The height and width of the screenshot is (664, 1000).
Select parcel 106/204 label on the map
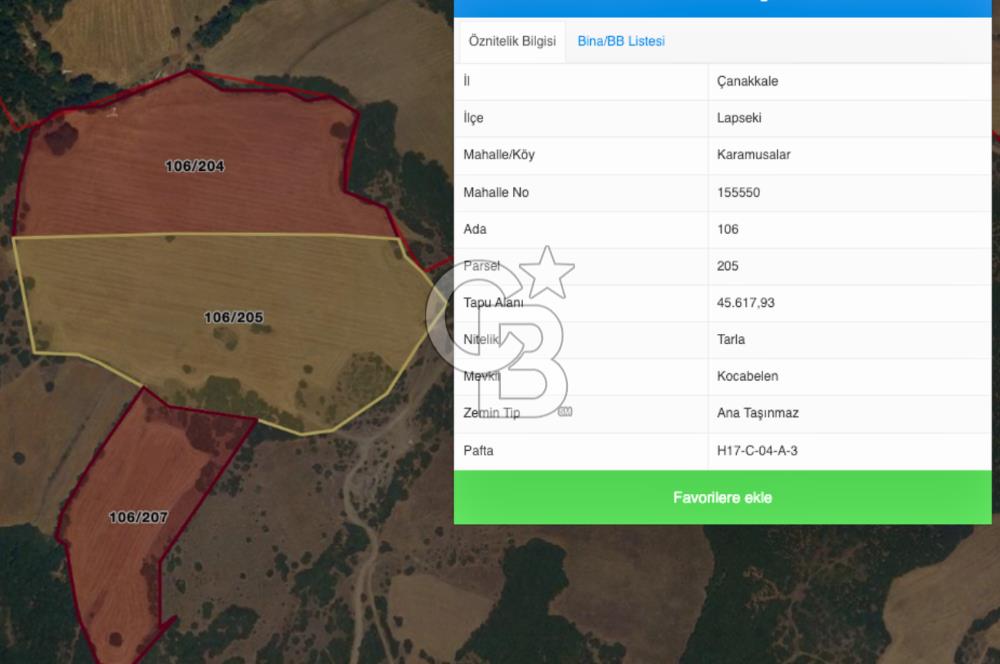coord(195,166)
